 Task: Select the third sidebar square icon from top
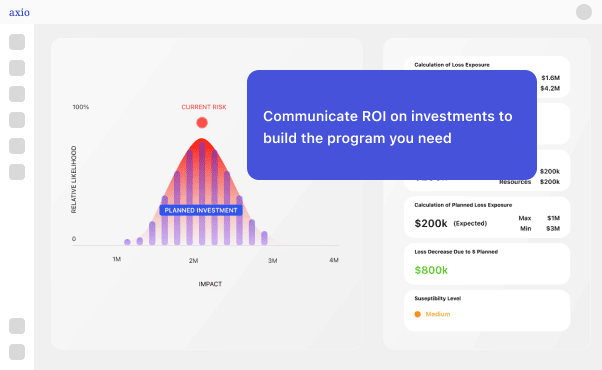point(17,94)
